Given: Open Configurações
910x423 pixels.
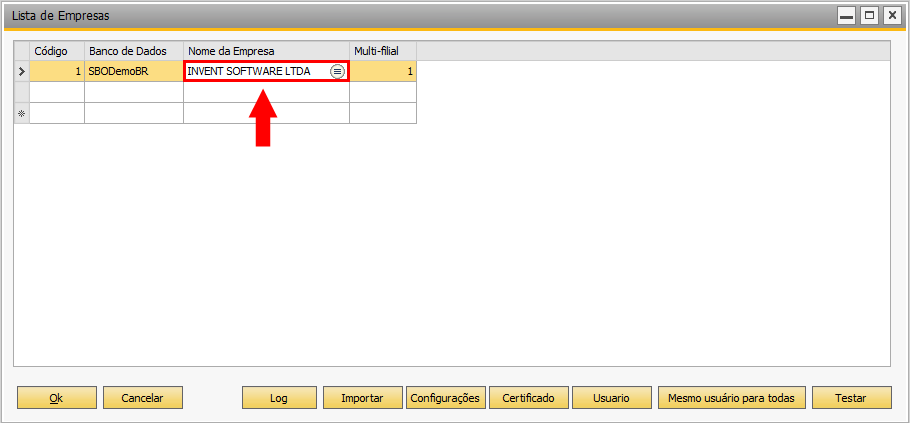Looking at the screenshot, I should (446, 398).
